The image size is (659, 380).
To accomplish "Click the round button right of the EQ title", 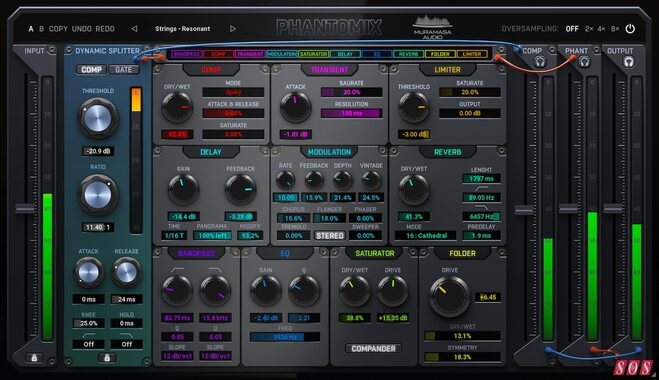I will (324, 252).
